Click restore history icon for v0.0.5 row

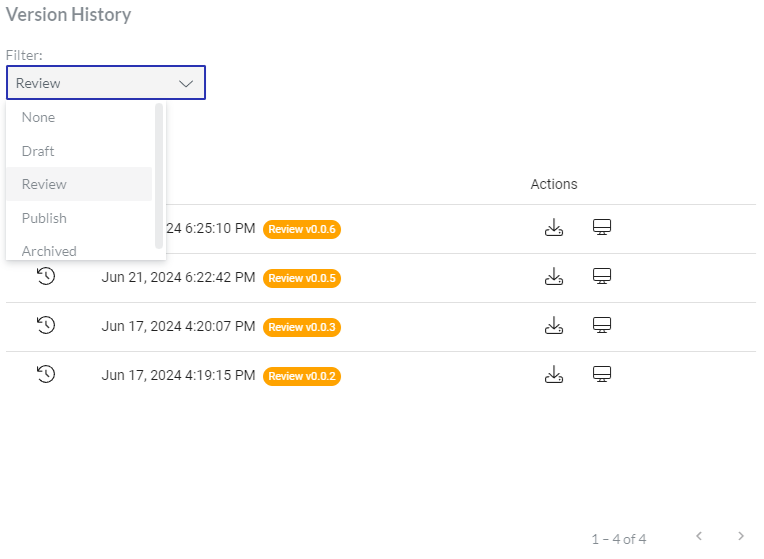click(x=46, y=276)
